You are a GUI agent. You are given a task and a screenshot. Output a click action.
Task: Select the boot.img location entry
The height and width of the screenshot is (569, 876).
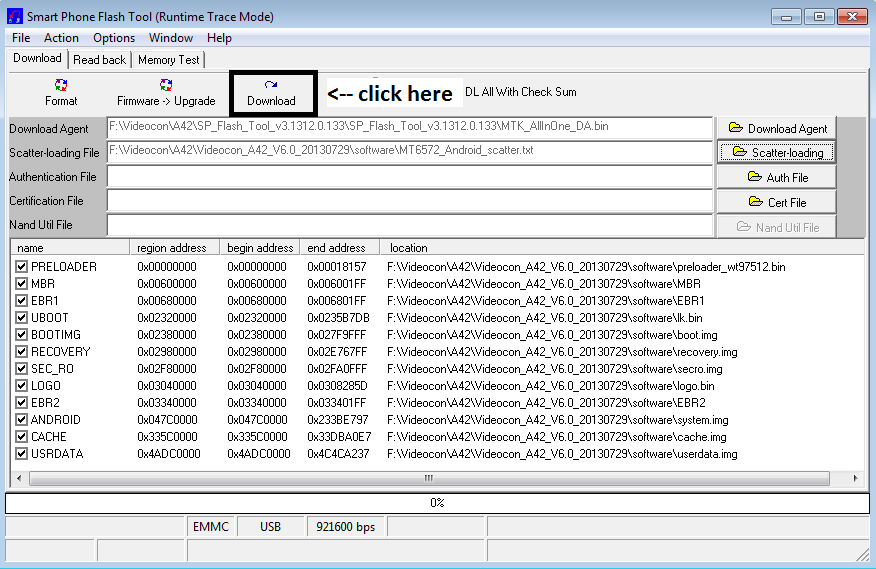552,335
